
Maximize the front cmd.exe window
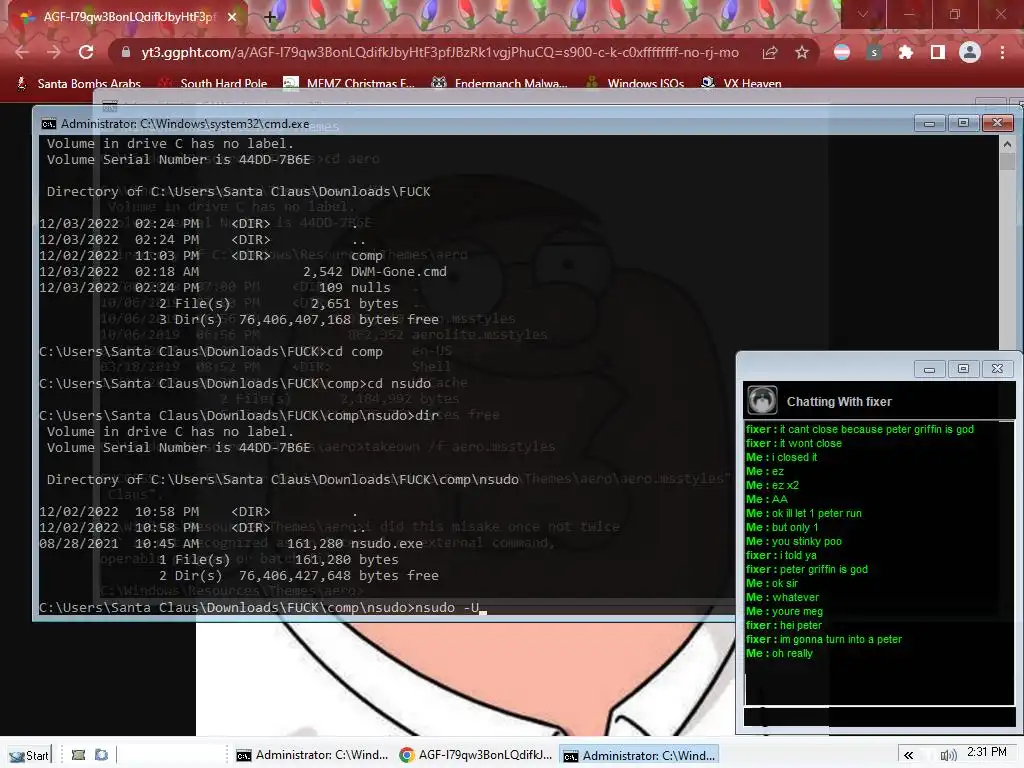coord(963,123)
